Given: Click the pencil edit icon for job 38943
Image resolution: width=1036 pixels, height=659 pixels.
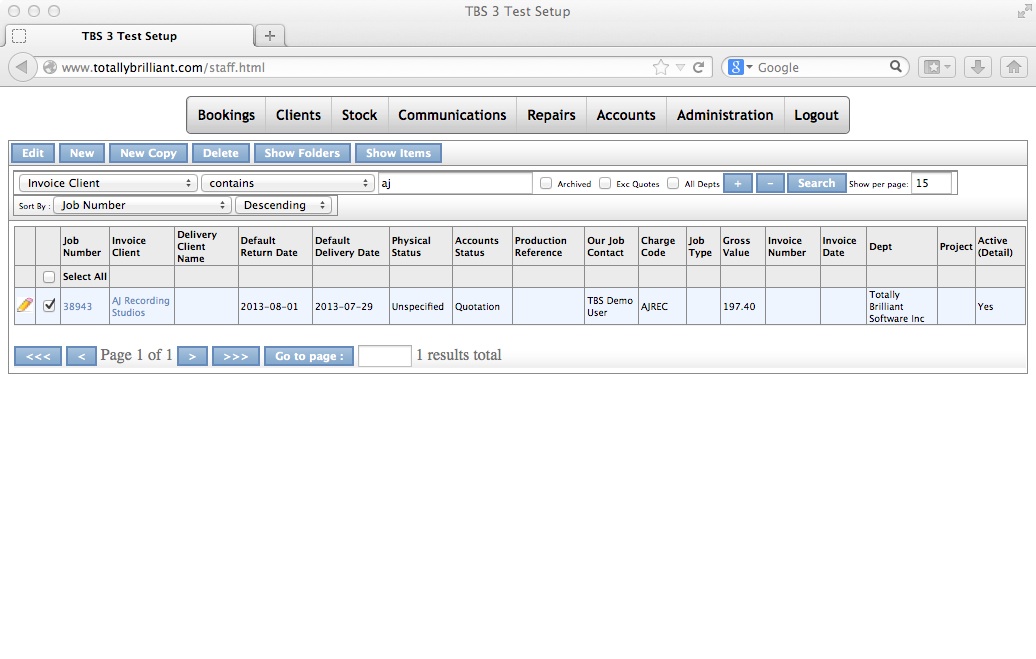Looking at the screenshot, I should tap(24, 305).
